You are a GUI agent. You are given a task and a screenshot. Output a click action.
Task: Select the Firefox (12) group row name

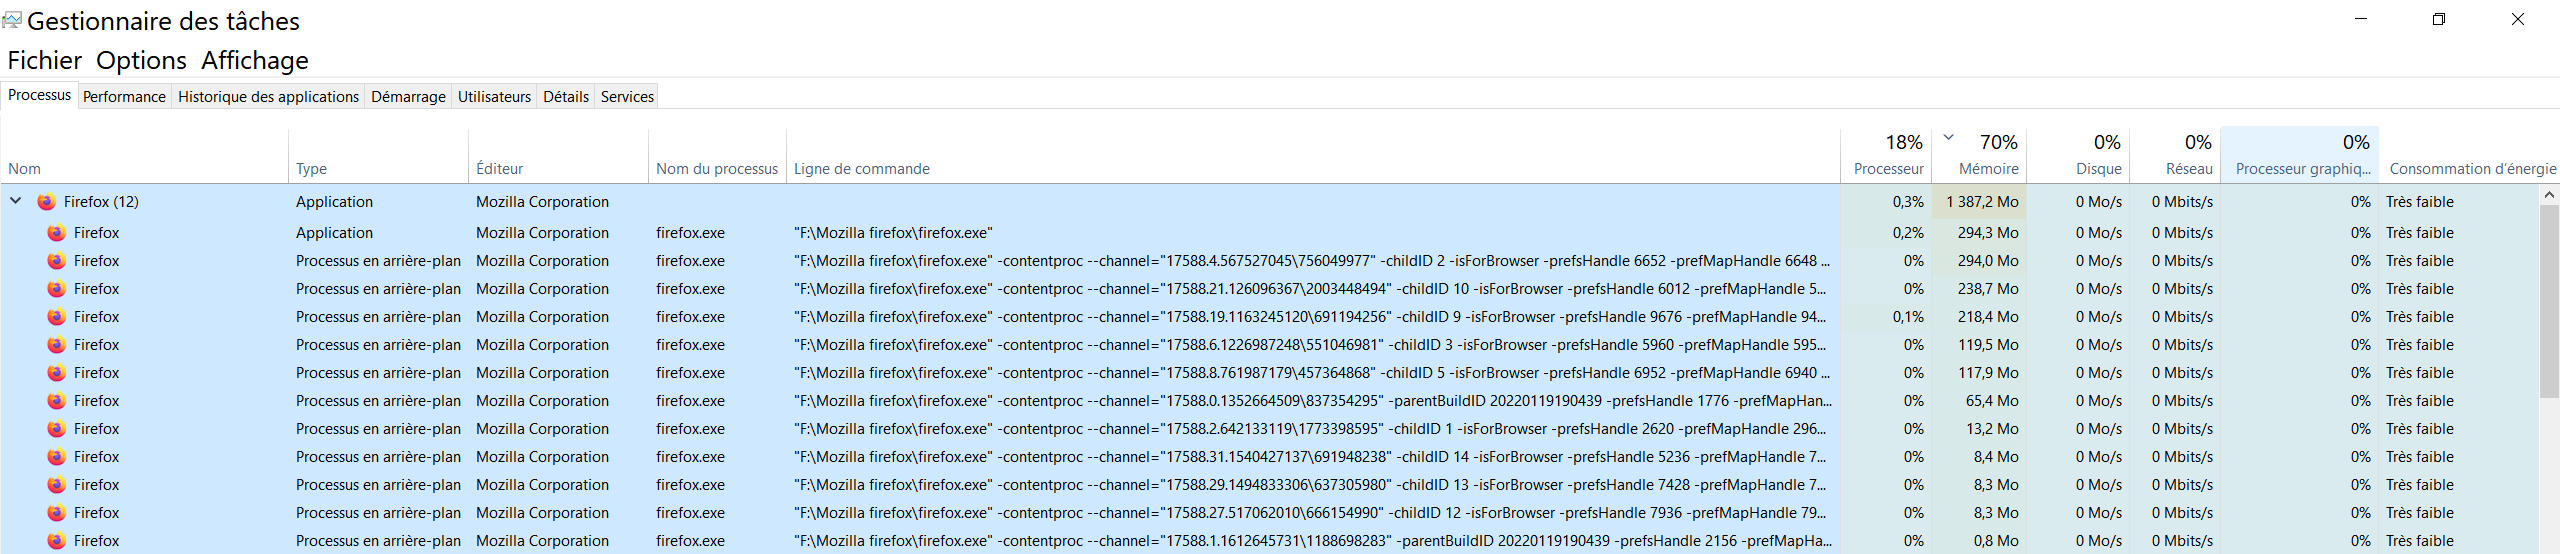coord(101,202)
